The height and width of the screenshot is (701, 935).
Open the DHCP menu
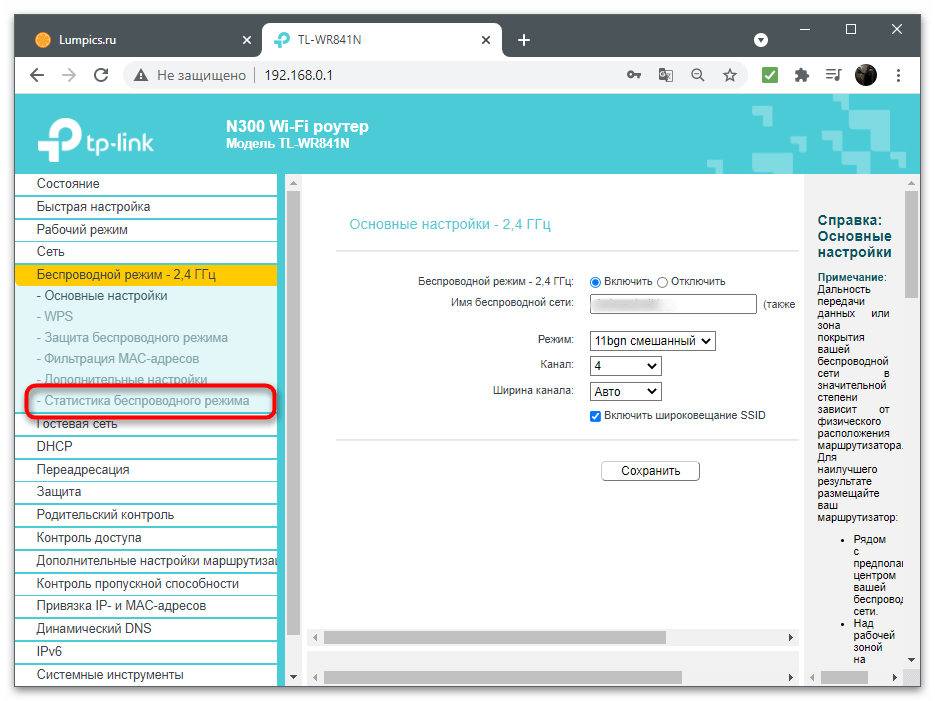point(146,447)
